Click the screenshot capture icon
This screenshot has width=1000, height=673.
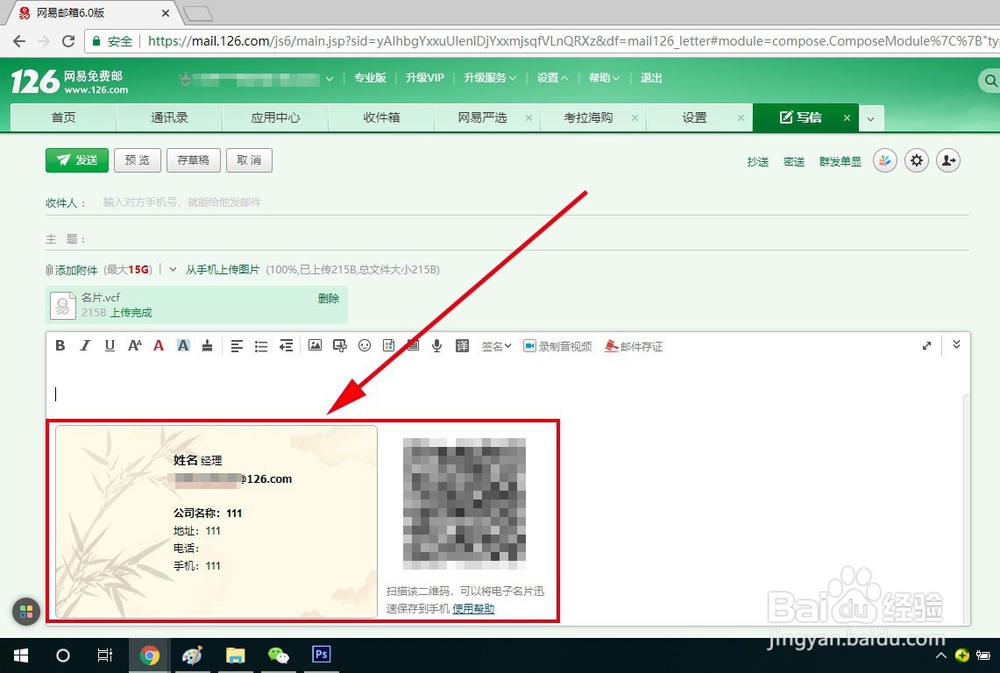pos(340,346)
